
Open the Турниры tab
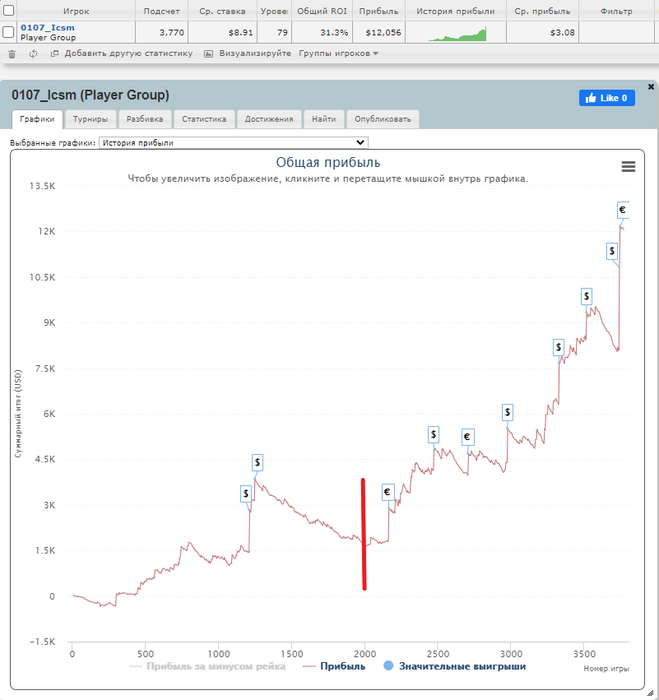(91, 119)
